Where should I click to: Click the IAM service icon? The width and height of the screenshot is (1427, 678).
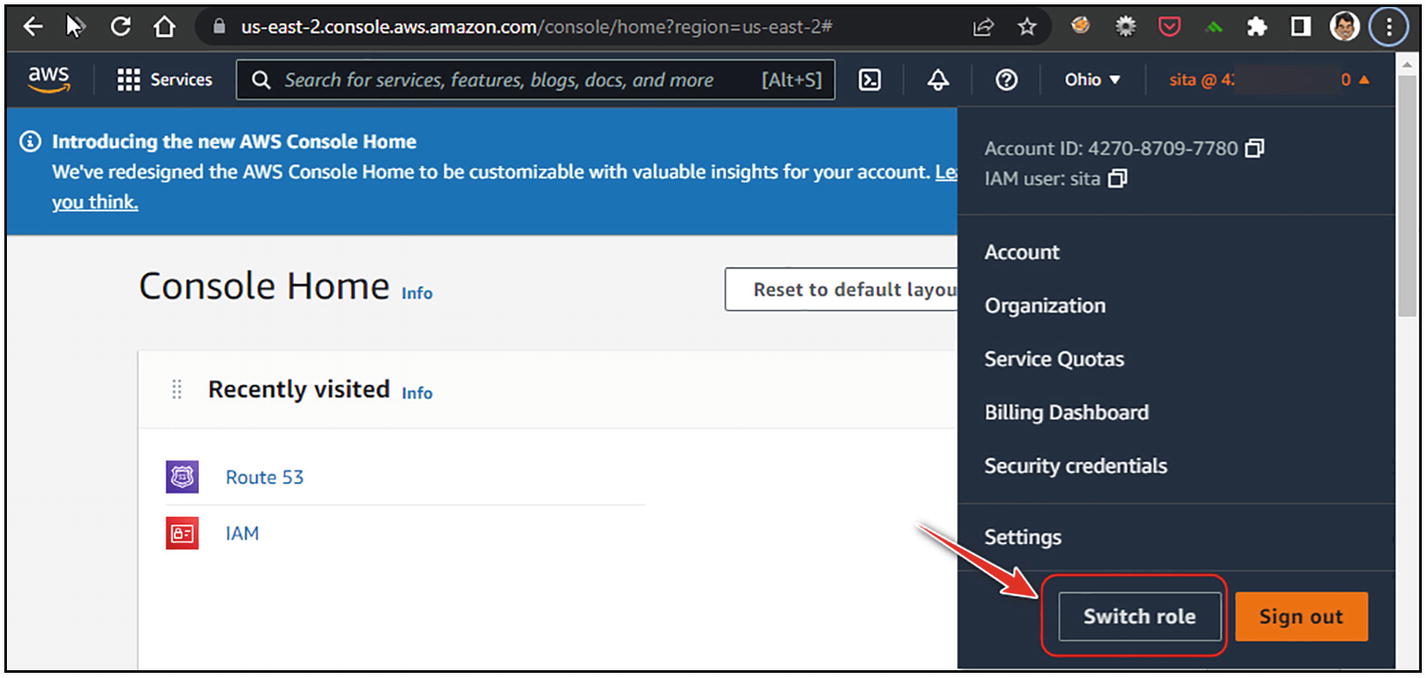coord(182,533)
